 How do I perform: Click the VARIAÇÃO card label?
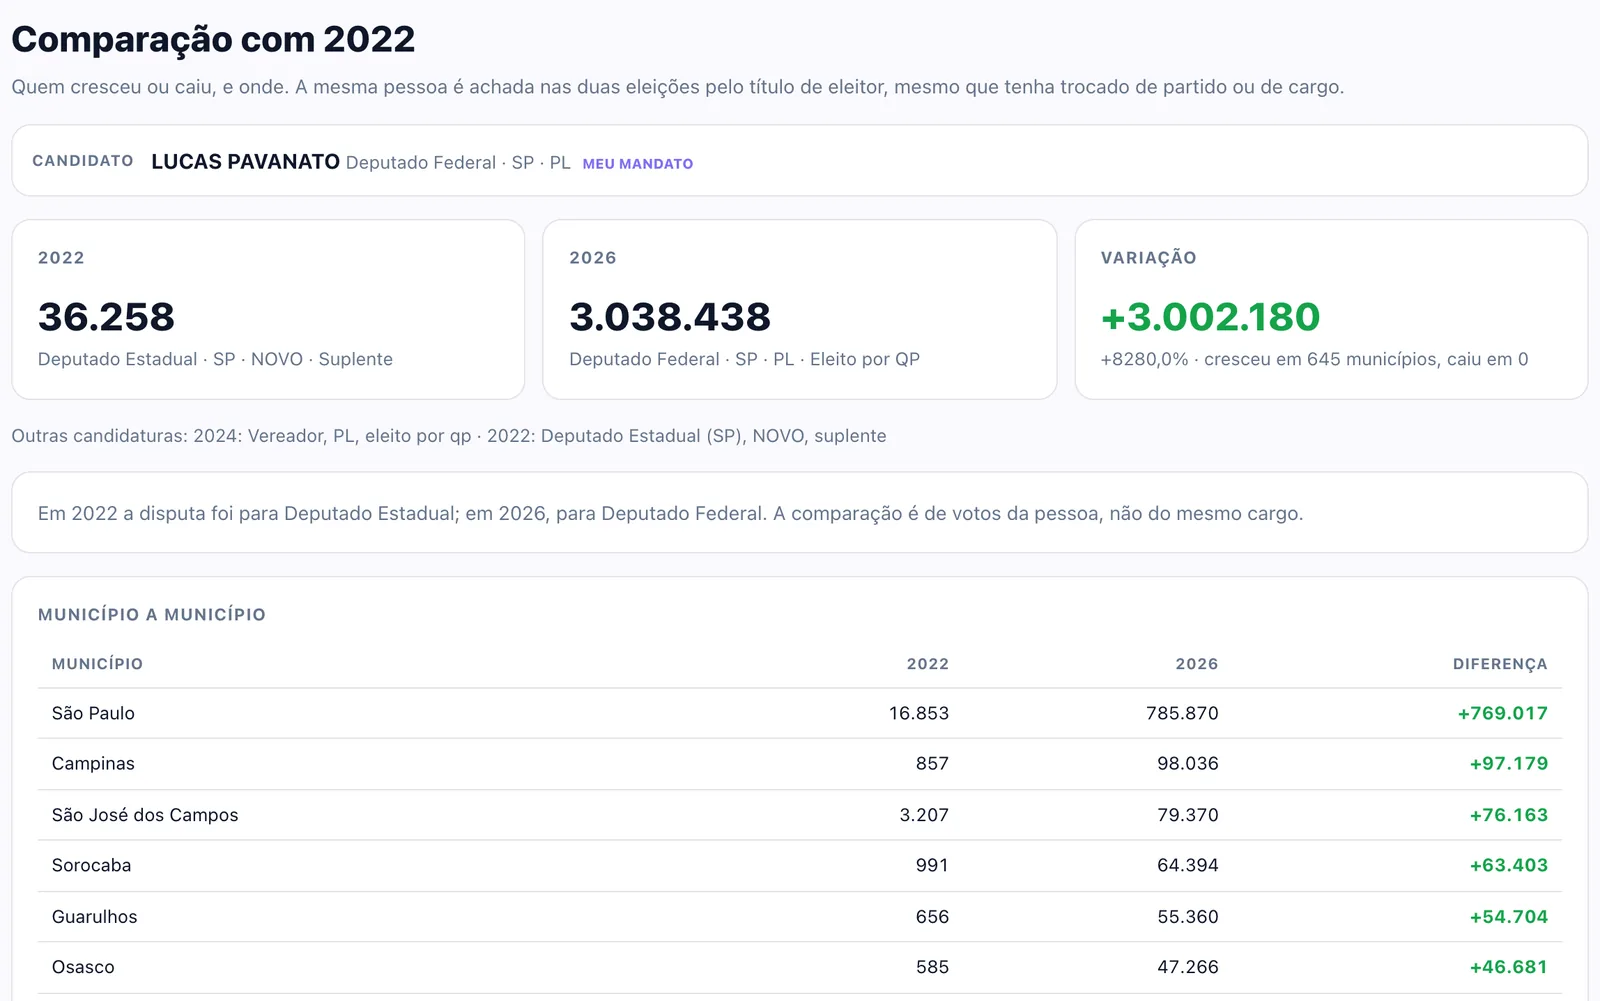point(1148,258)
